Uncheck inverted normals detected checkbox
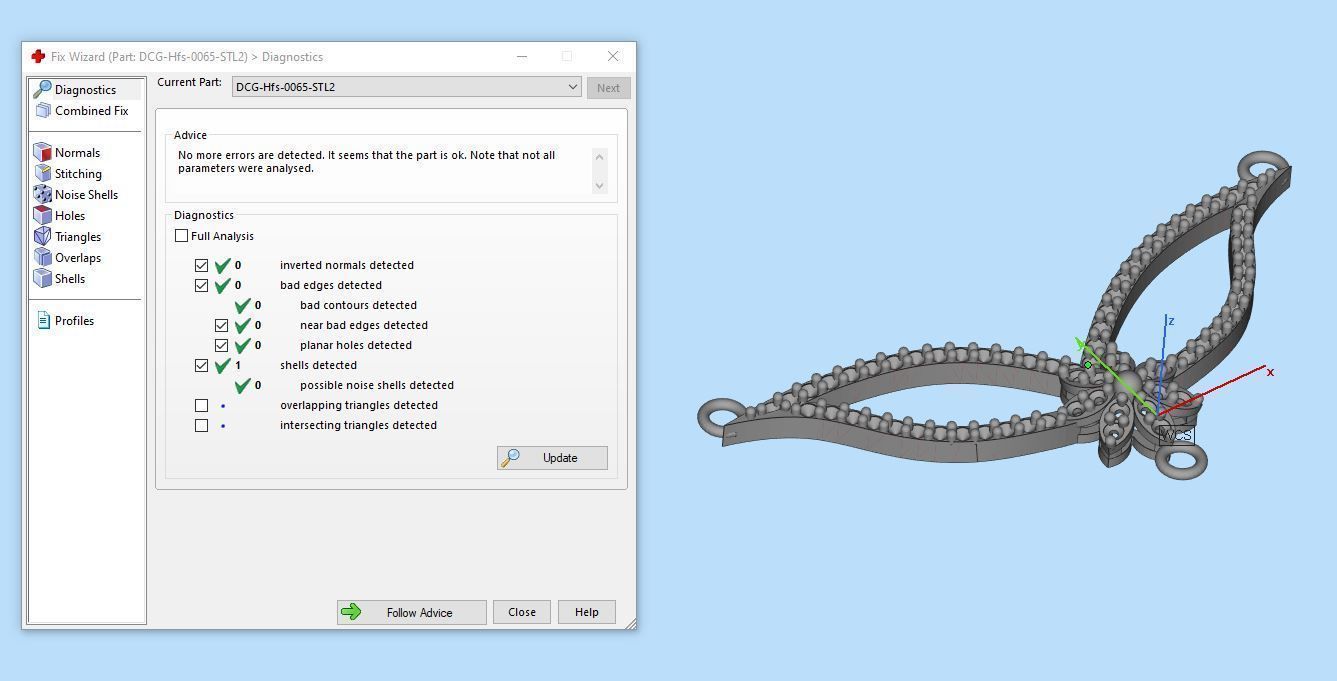Viewport: 1337px width, 681px height. point(201,265)
